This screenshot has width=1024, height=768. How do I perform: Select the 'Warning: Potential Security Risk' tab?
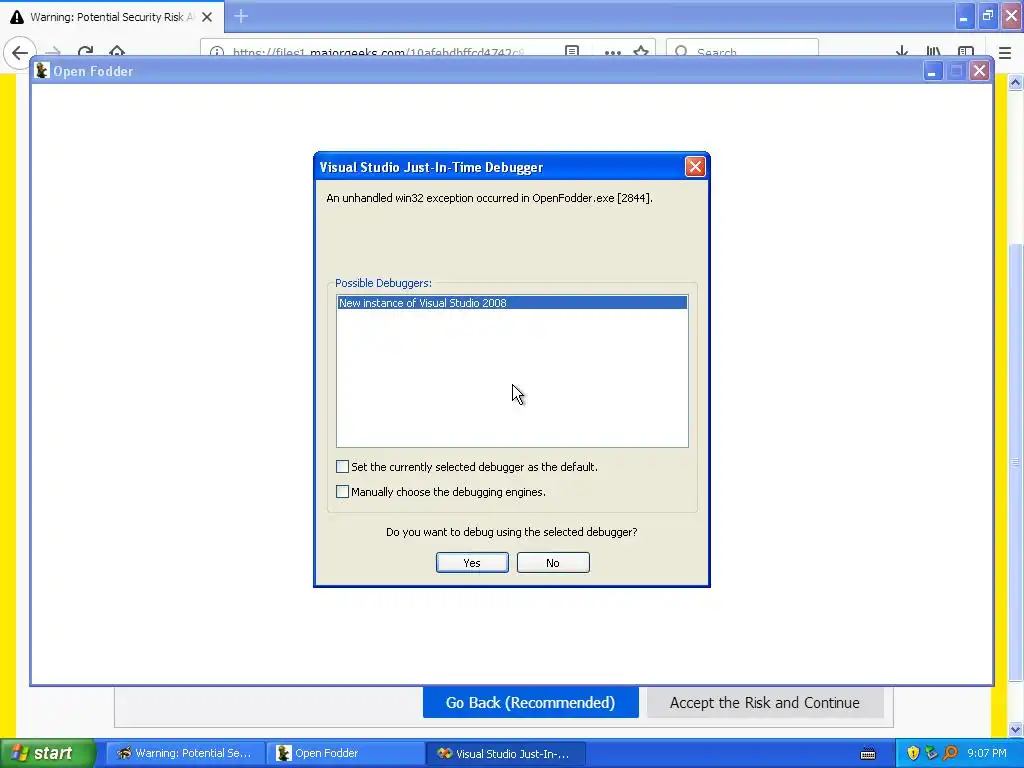tap(112, 16)
